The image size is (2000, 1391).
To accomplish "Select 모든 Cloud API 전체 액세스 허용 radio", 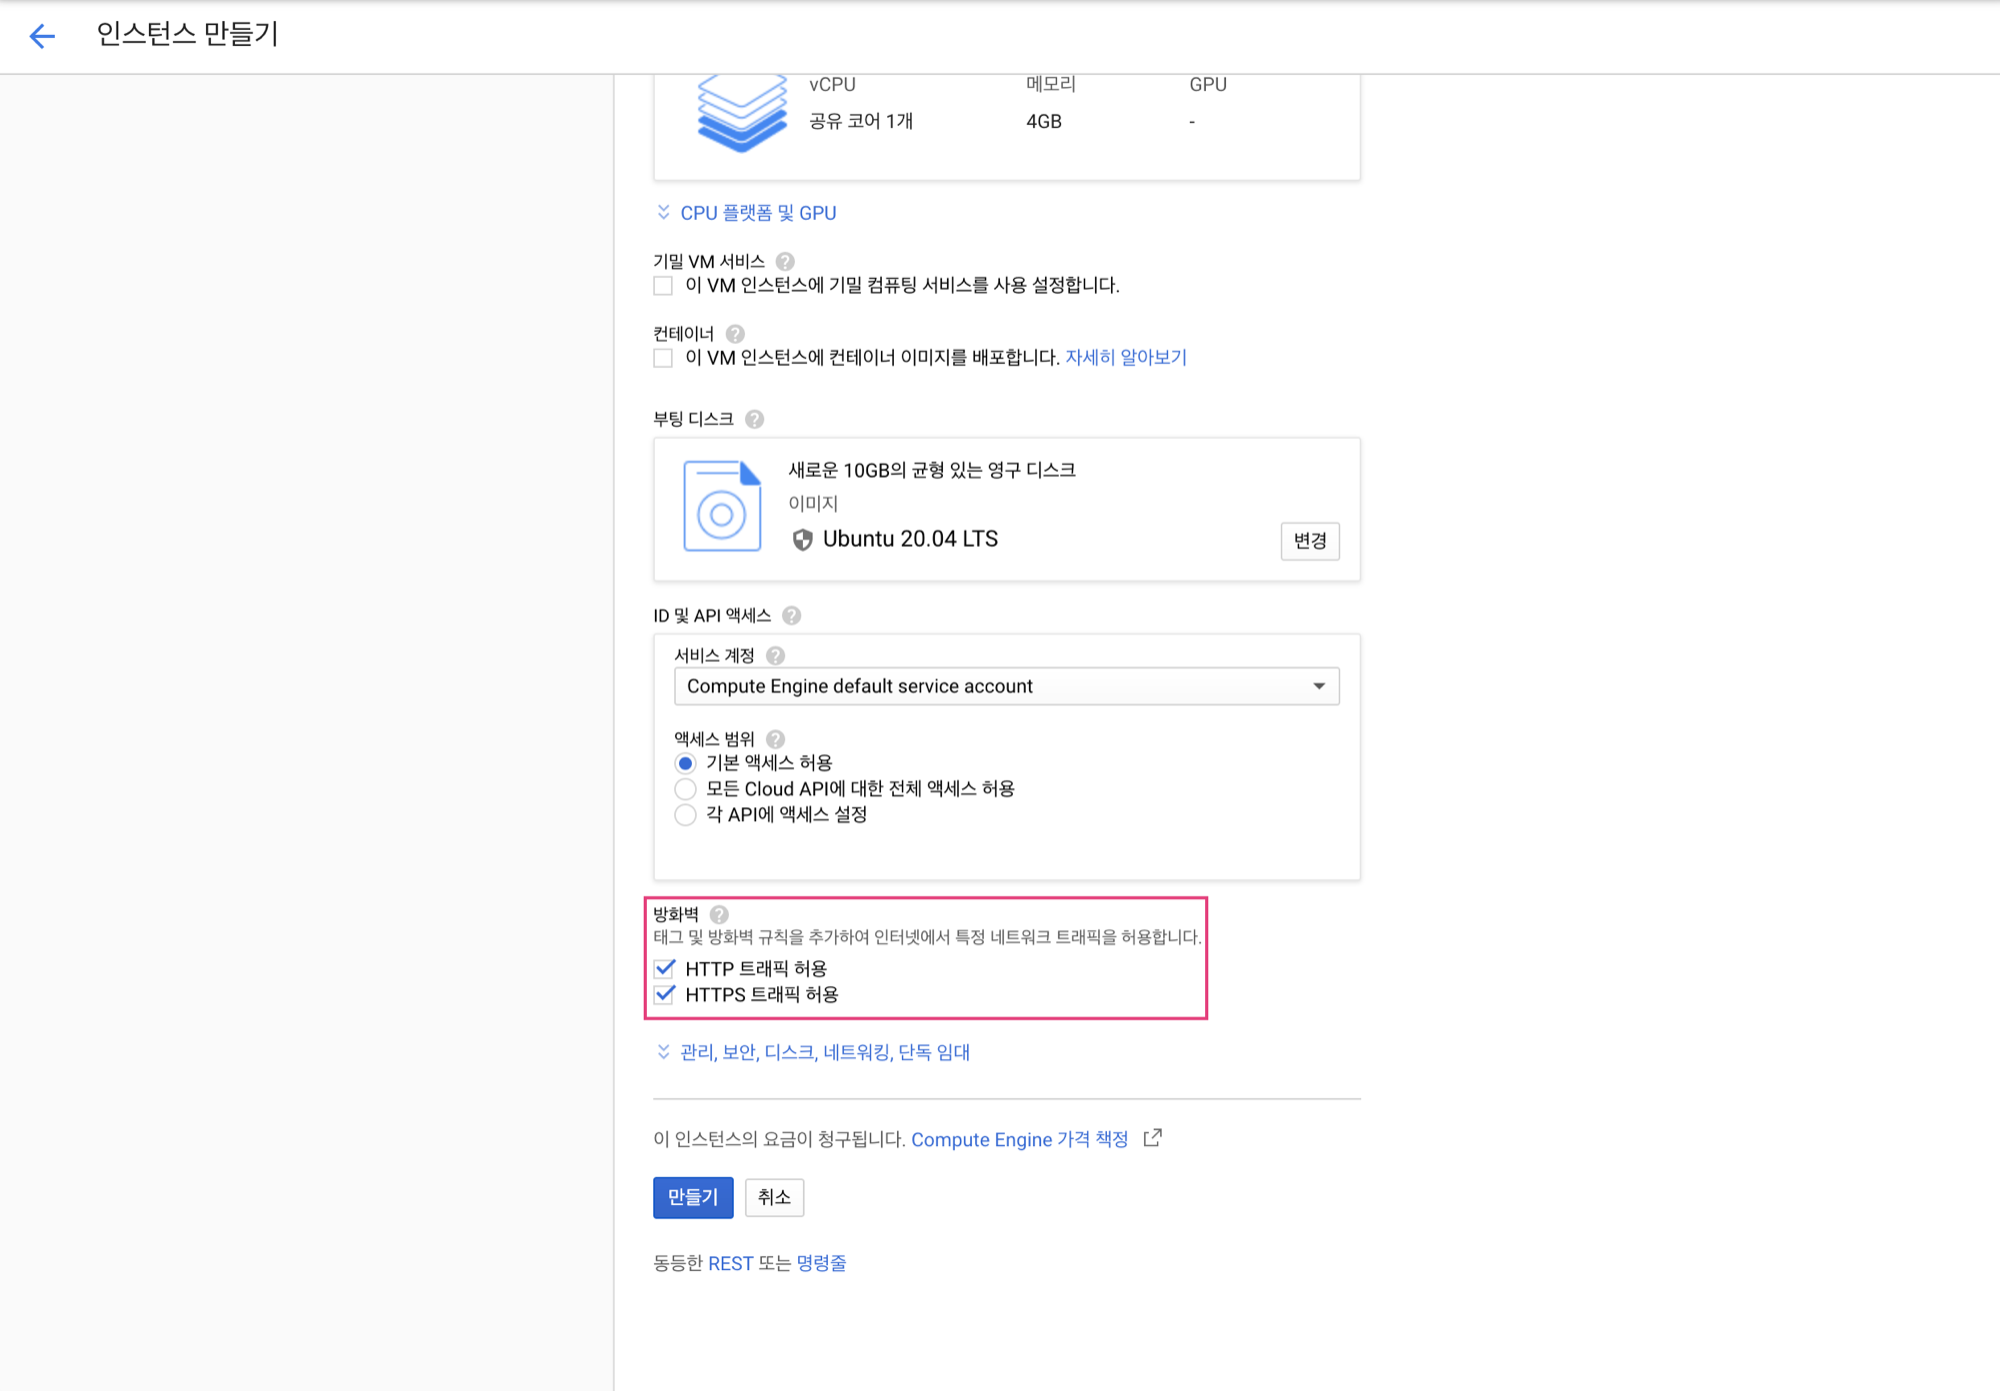I will [x=685, y=789].
